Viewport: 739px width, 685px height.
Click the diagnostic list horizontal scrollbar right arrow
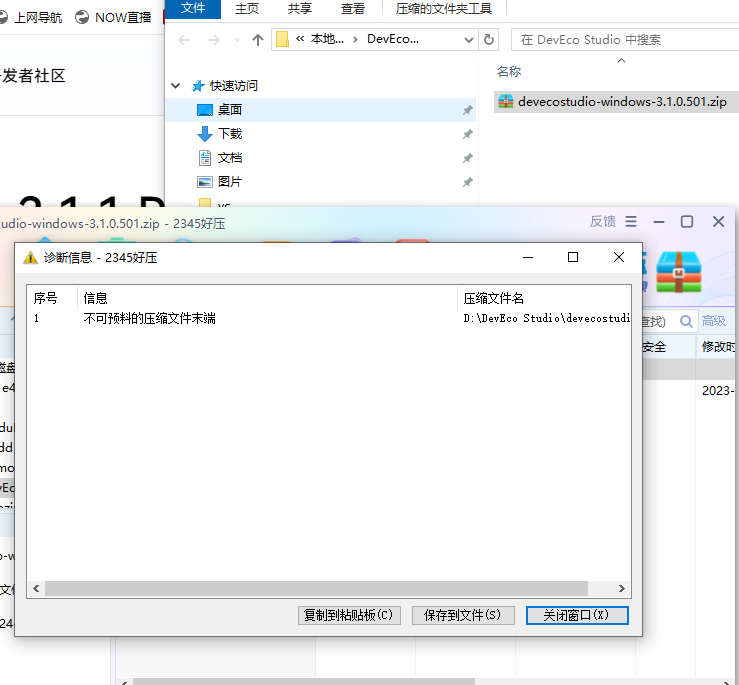pos(623,589)
